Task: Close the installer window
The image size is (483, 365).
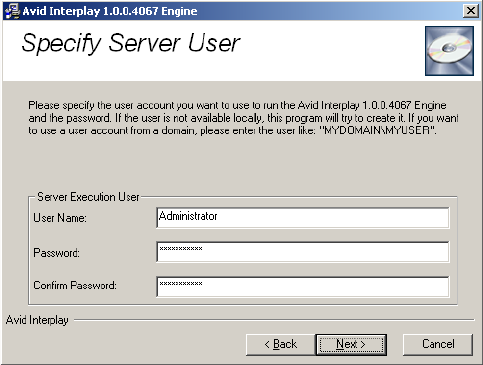Action: click(x=471, y=11)
